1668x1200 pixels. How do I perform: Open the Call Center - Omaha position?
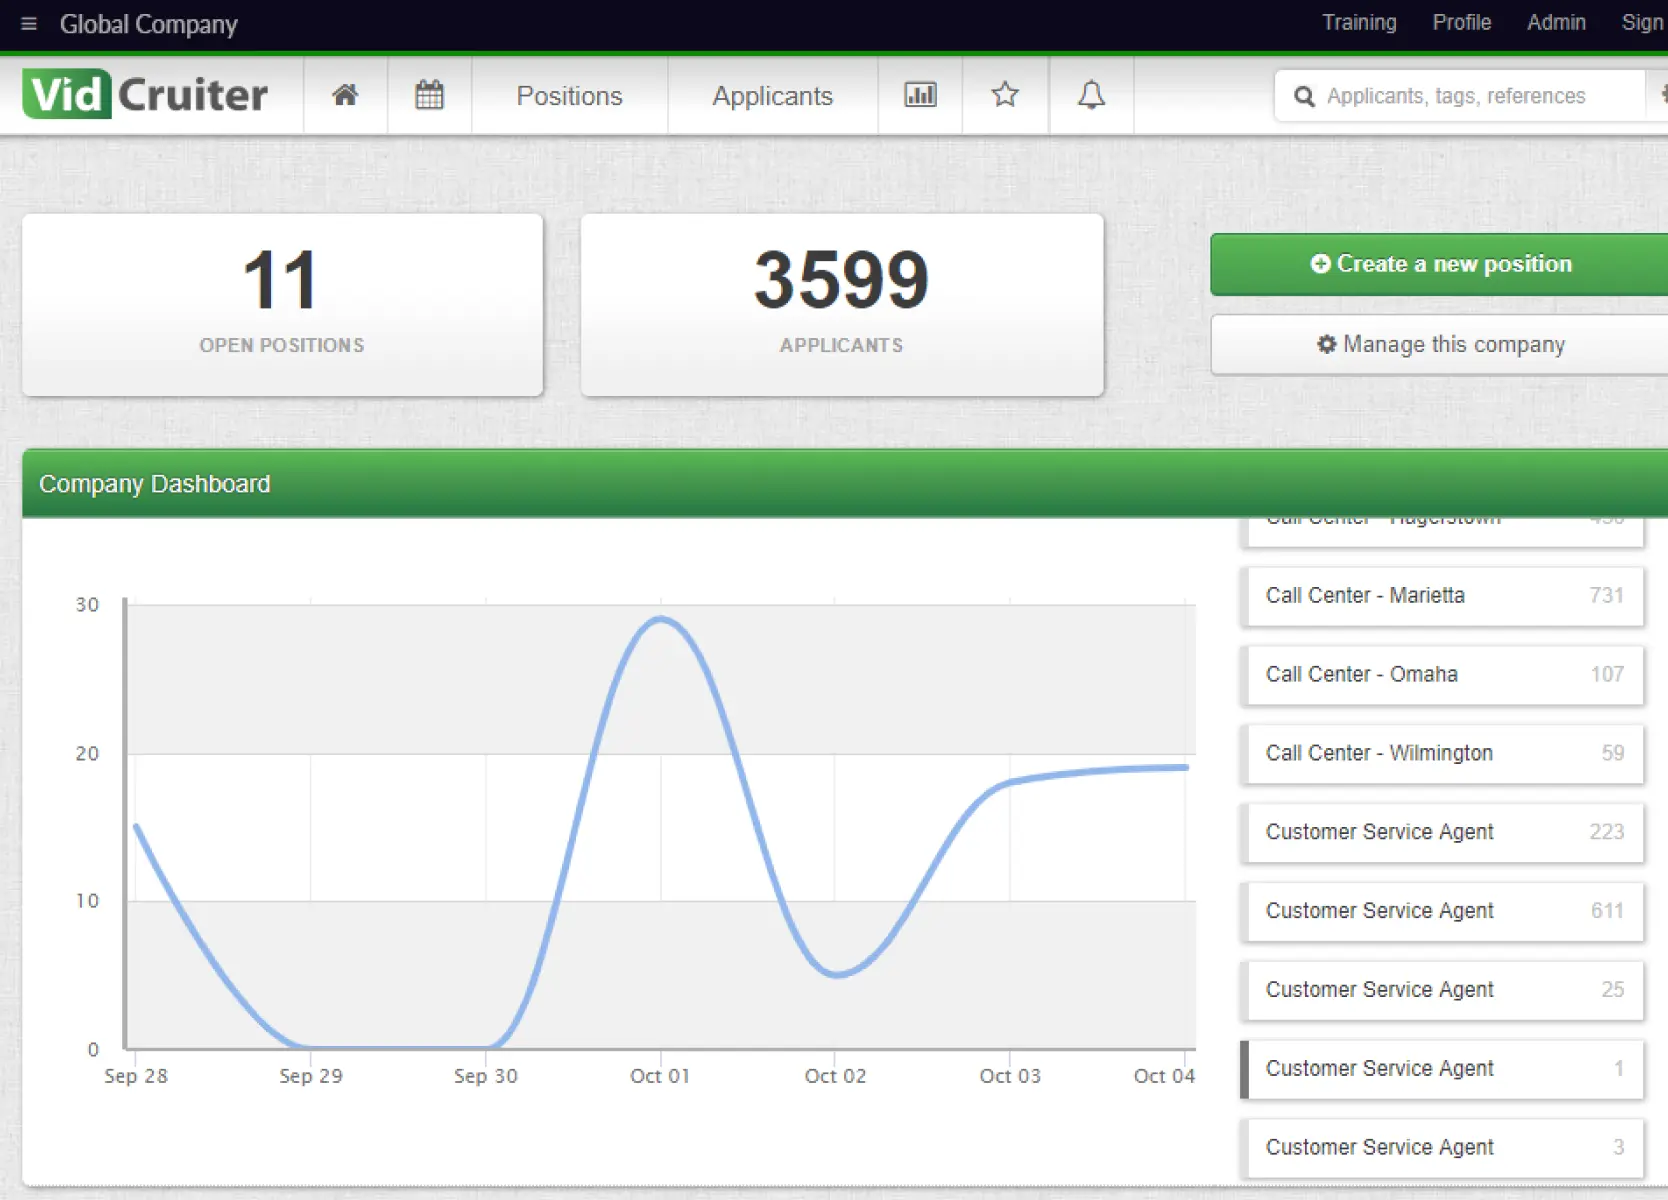(x=1441, y=674)
